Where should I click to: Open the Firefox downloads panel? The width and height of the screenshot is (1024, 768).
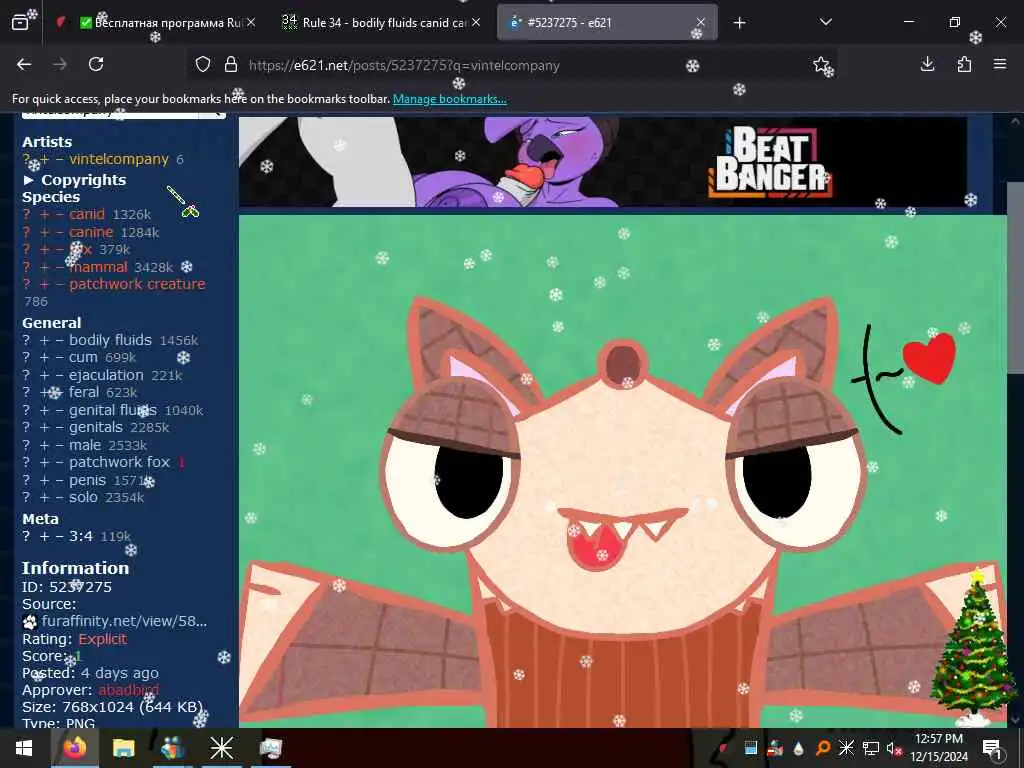pos(927,64)
